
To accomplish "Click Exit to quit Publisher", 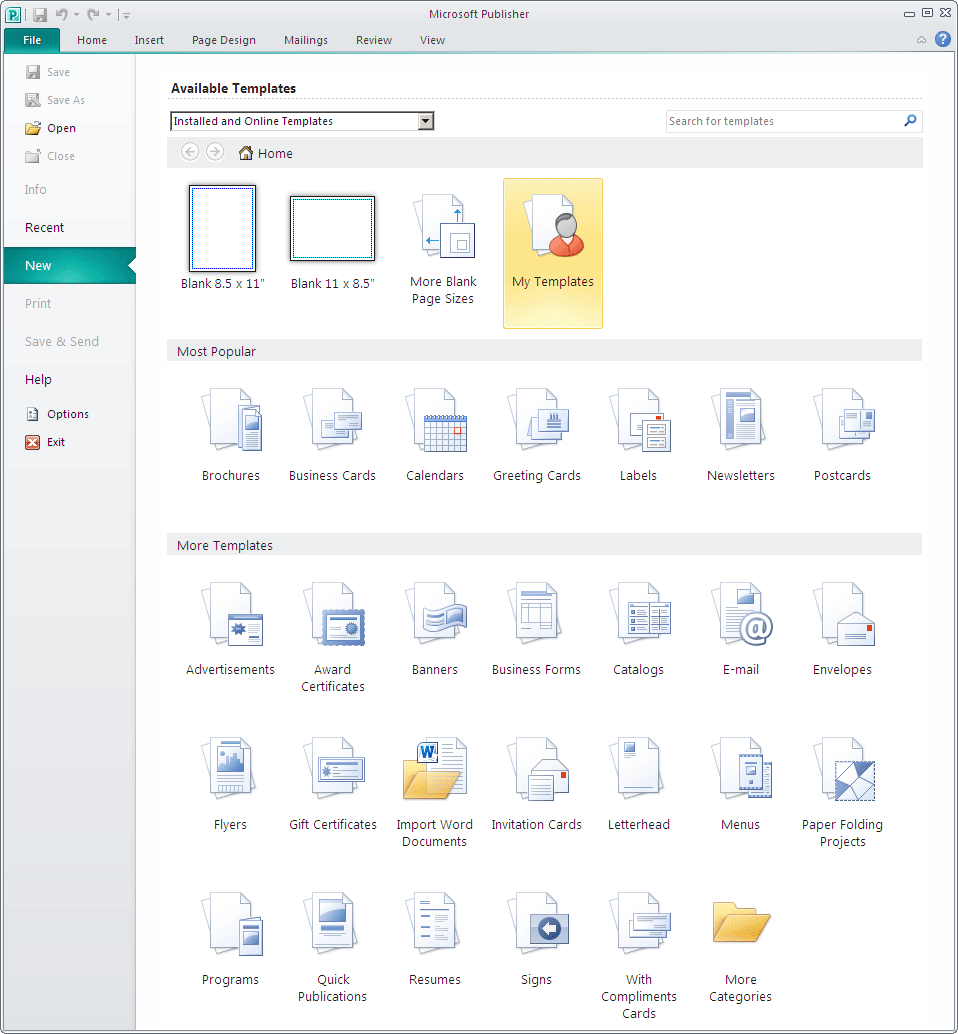I will [x=45, y=442].
